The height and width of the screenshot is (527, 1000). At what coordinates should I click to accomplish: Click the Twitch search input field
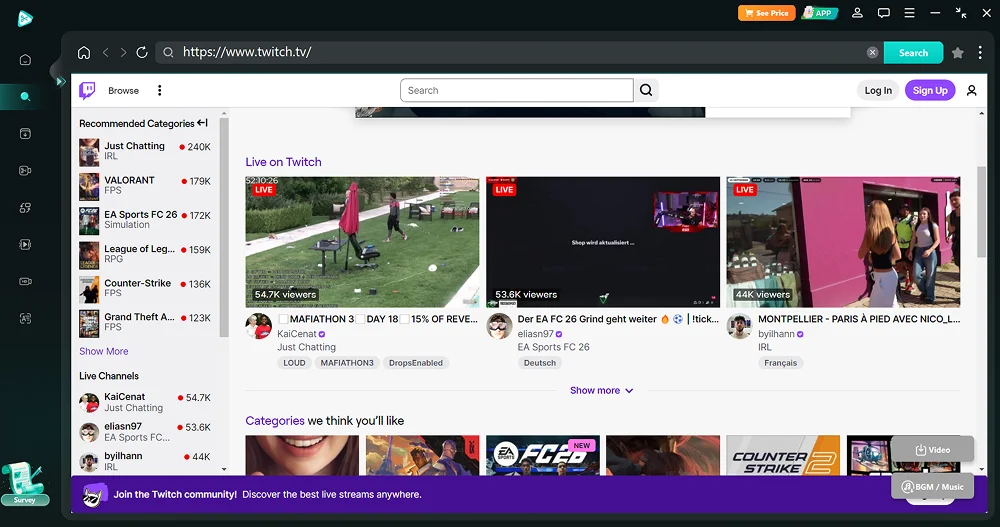point(516,90)
